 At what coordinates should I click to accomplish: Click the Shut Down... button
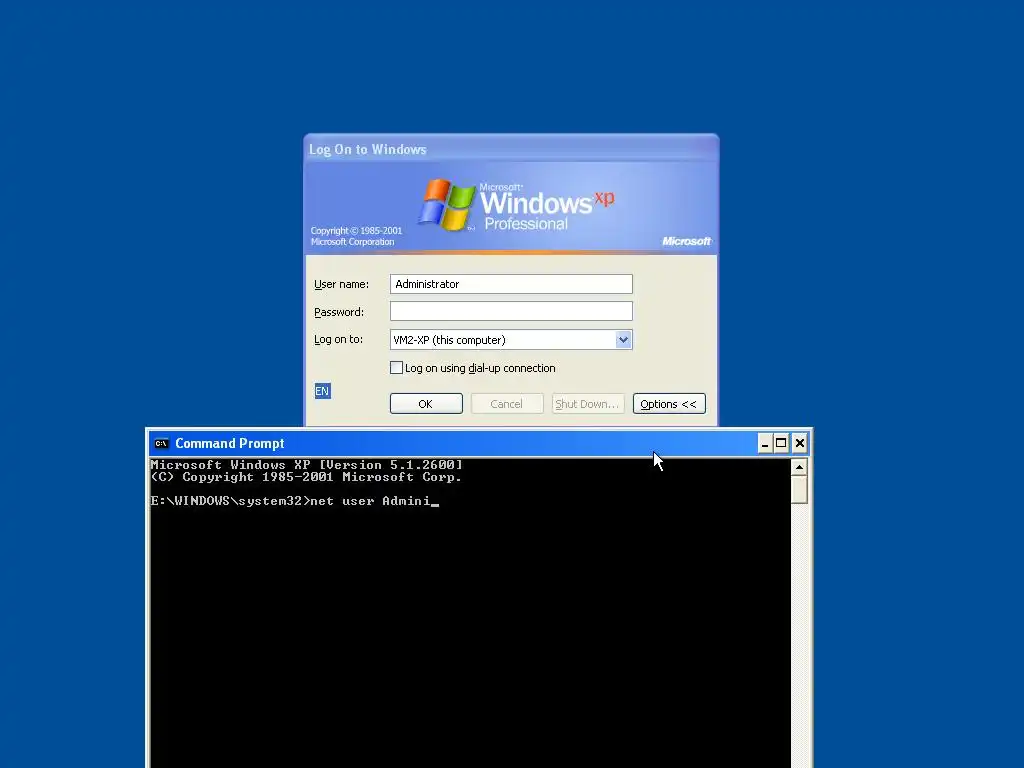[588, 404]
